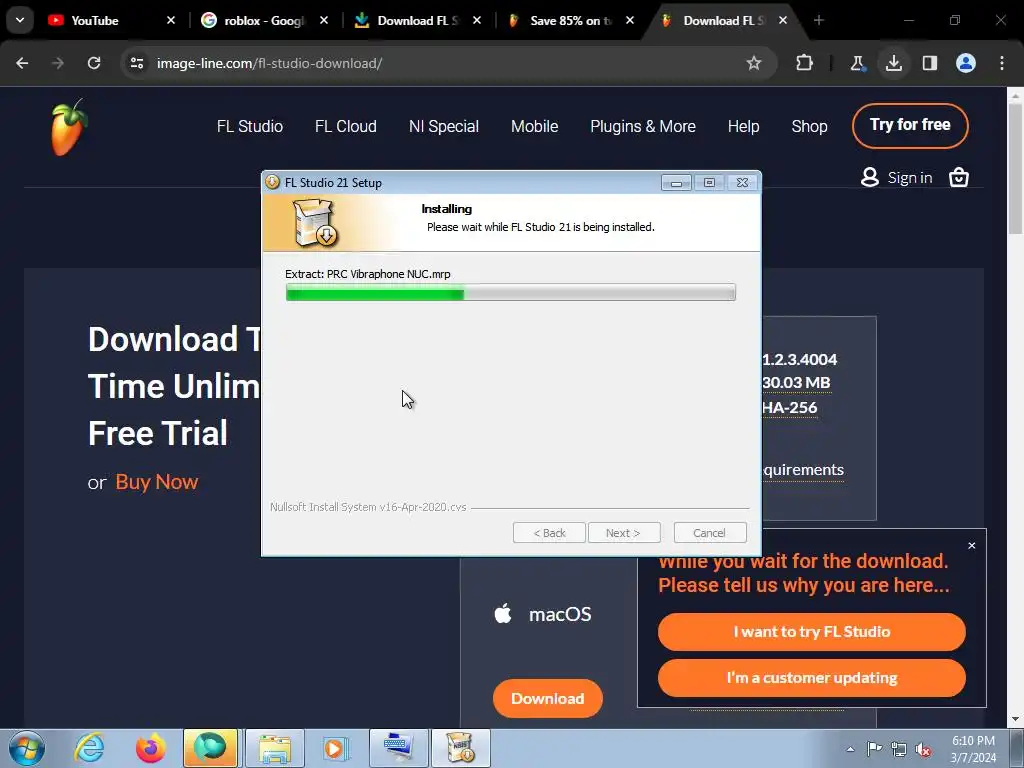Go back with the browser back arrow

click(x=22, y=63)
